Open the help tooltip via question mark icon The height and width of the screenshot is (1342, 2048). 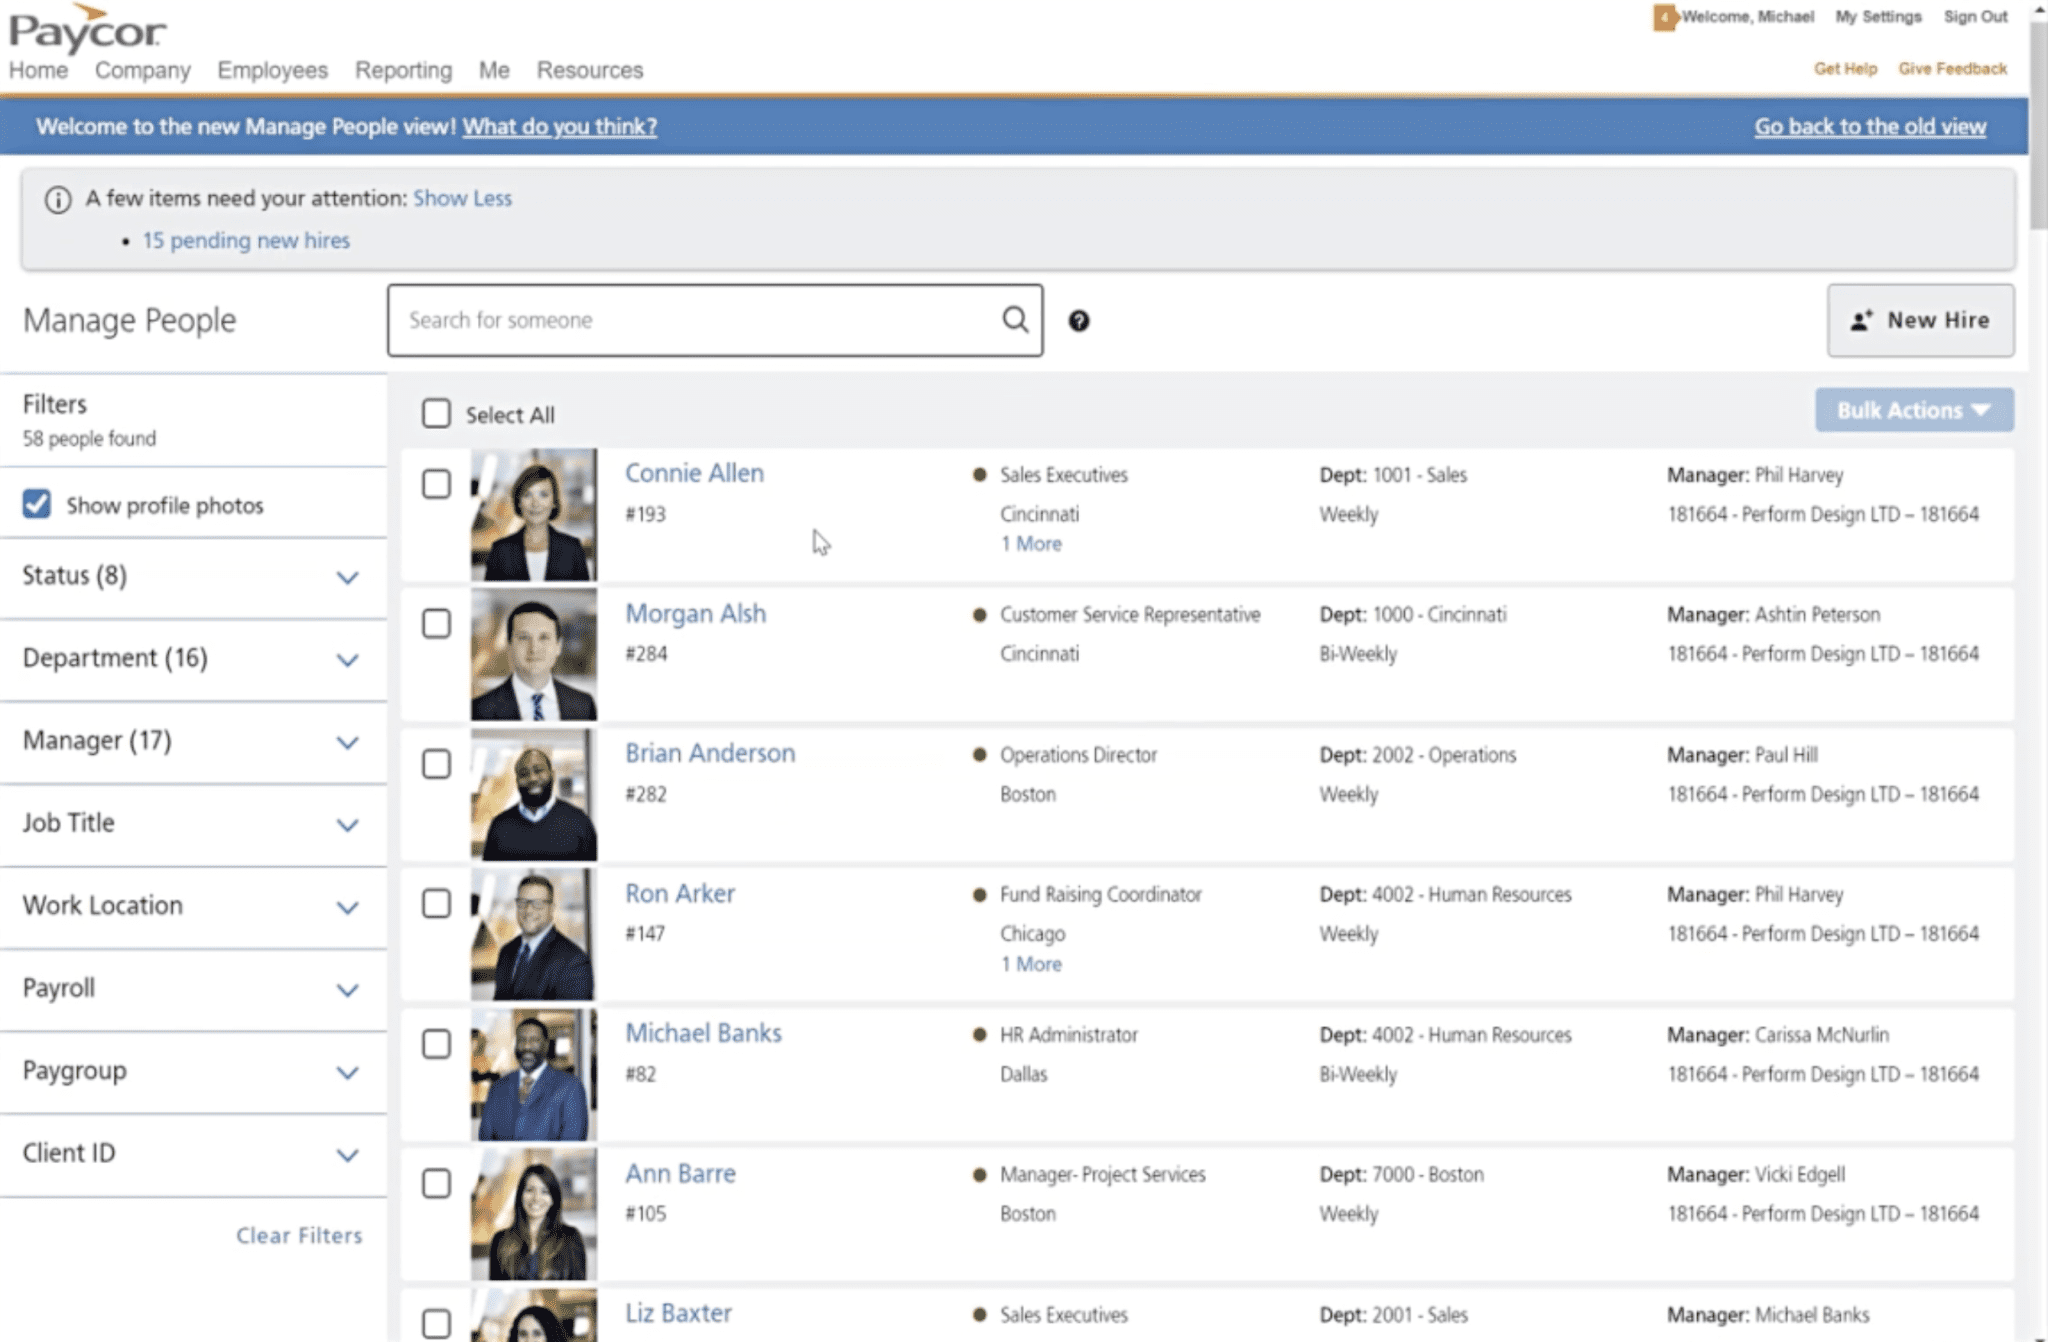coord(1079,321)
